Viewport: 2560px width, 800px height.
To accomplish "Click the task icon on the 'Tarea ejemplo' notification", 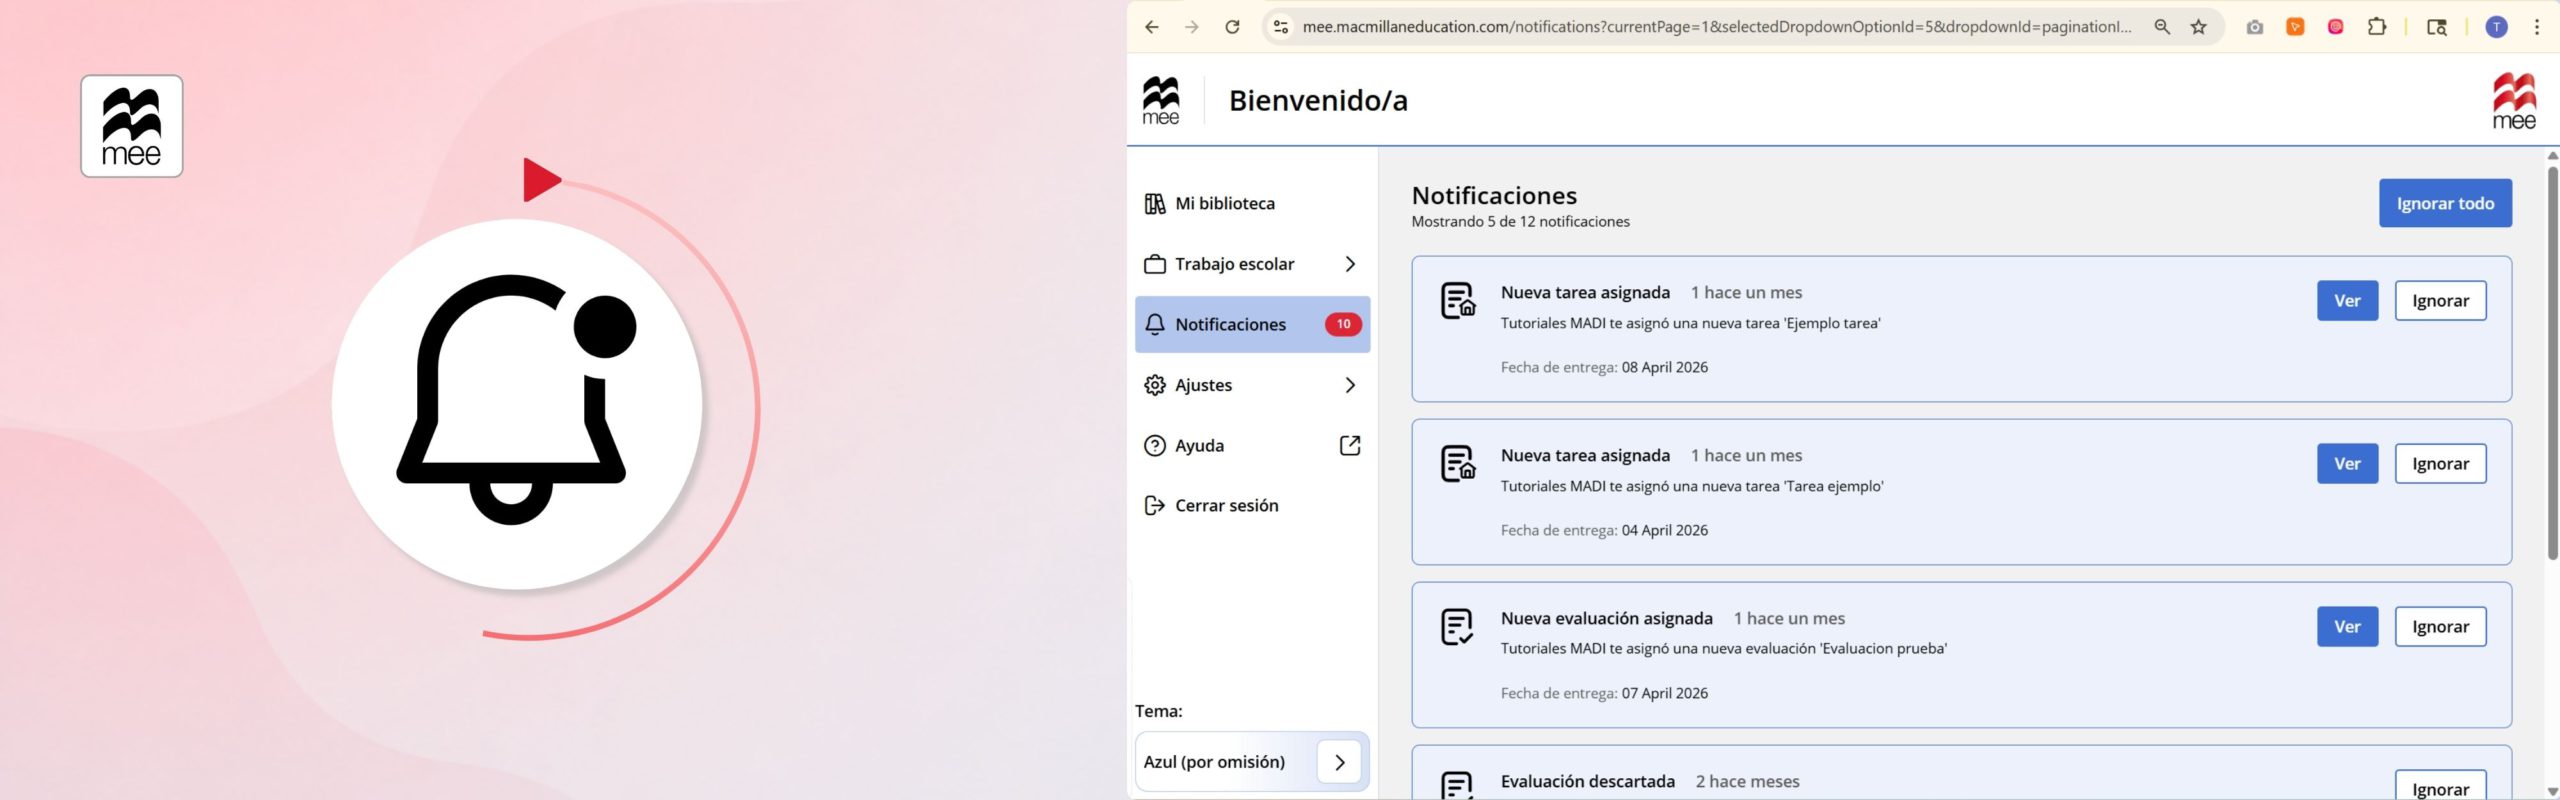I will point(1458,463).
